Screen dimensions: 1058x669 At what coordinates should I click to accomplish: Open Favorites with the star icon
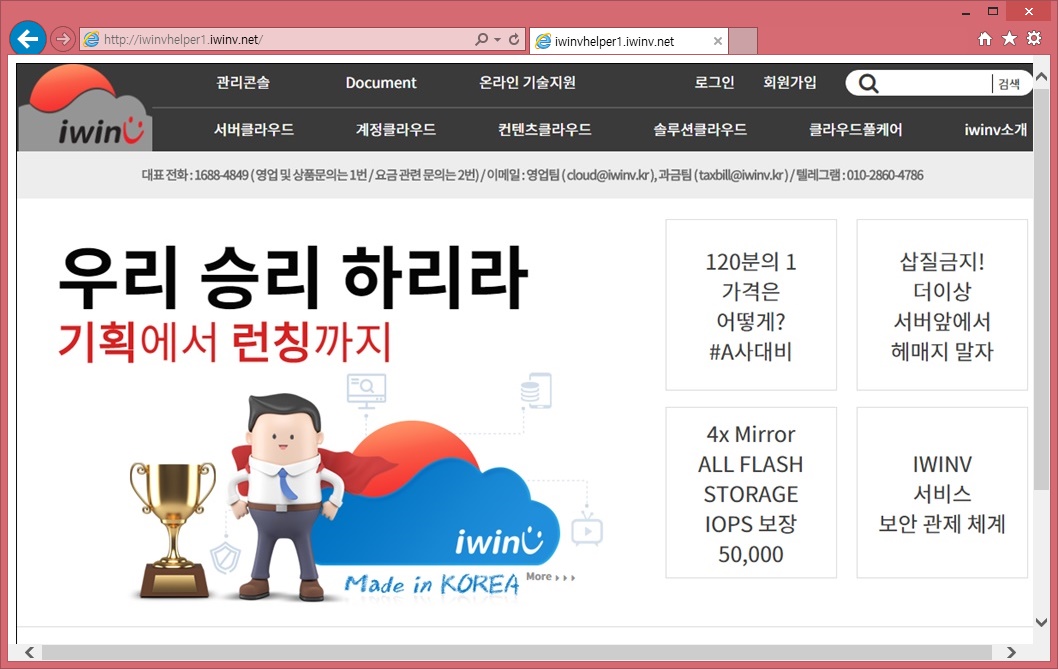point(1009,38)
